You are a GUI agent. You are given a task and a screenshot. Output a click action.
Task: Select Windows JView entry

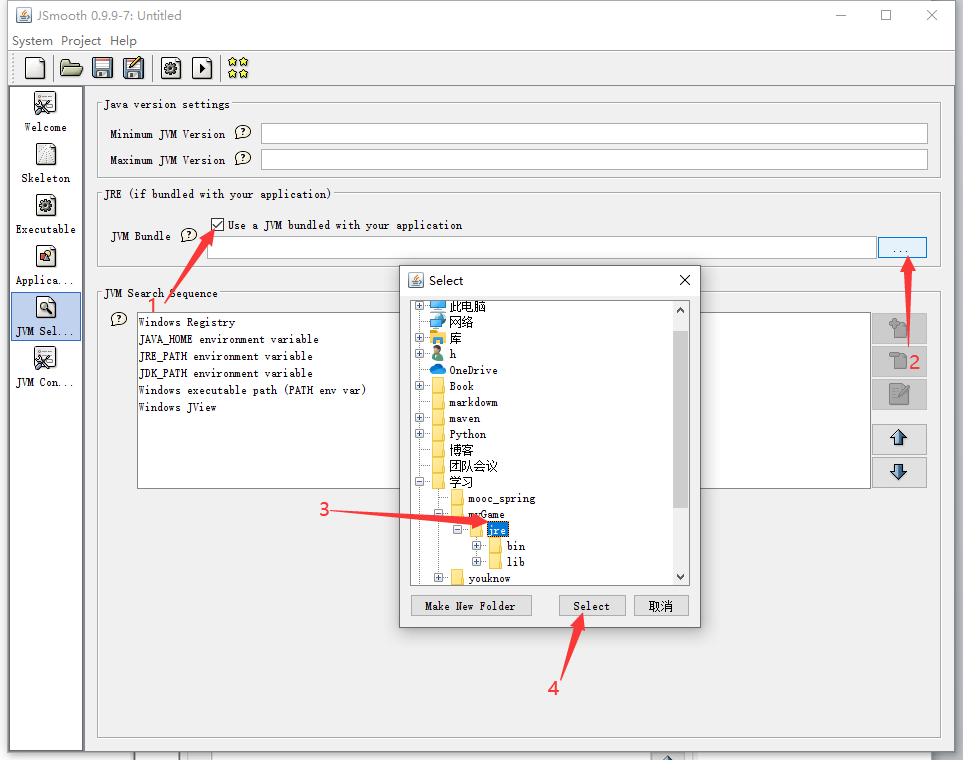pyautogui.click(x=177, y=407)
